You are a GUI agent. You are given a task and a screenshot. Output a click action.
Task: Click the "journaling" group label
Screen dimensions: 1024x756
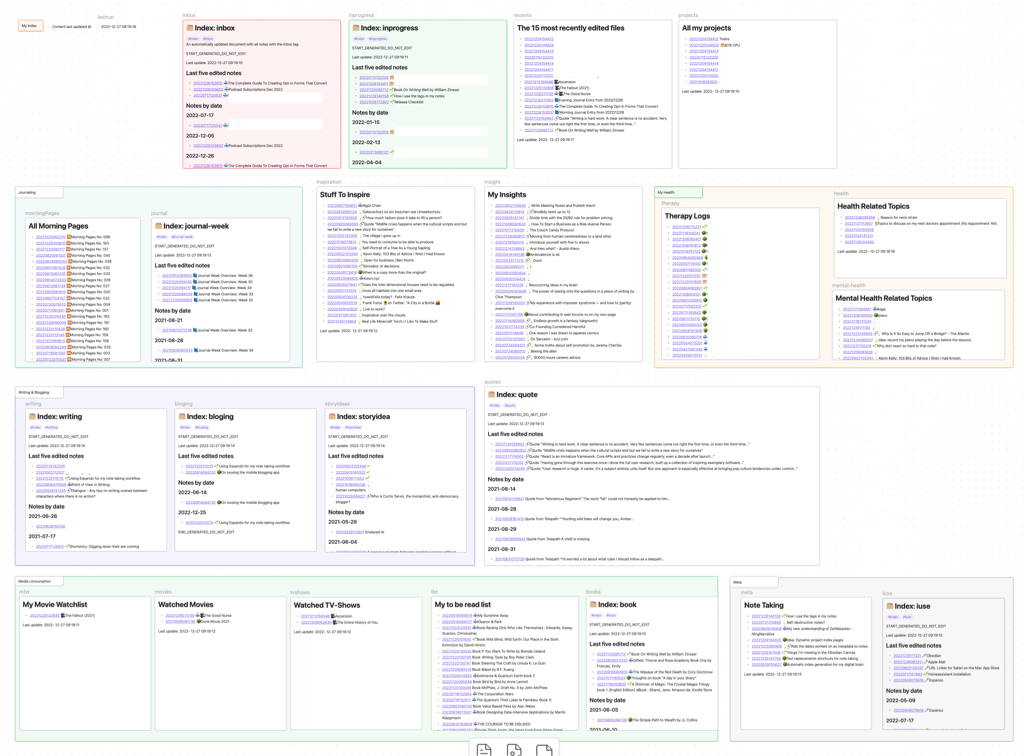click(29, 192)
